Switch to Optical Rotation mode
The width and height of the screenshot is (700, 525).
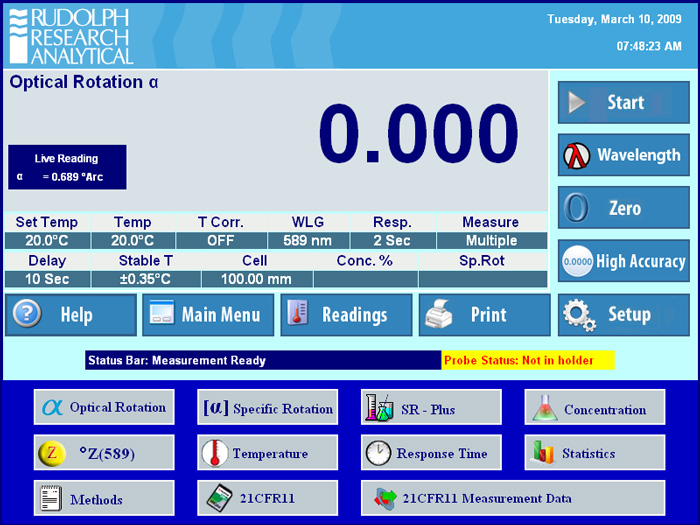[x=104, y=408]
